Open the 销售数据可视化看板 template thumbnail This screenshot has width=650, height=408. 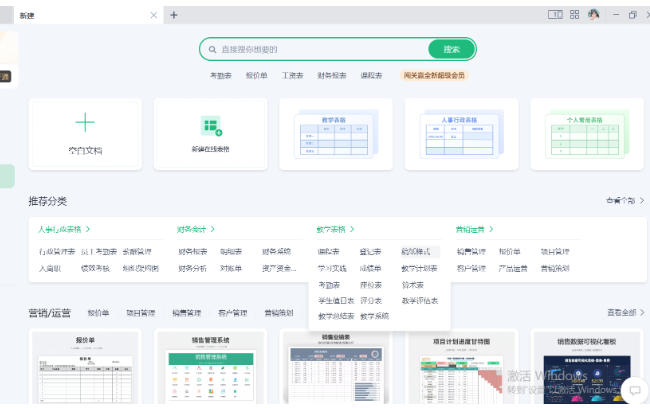(x=587, y=367)
